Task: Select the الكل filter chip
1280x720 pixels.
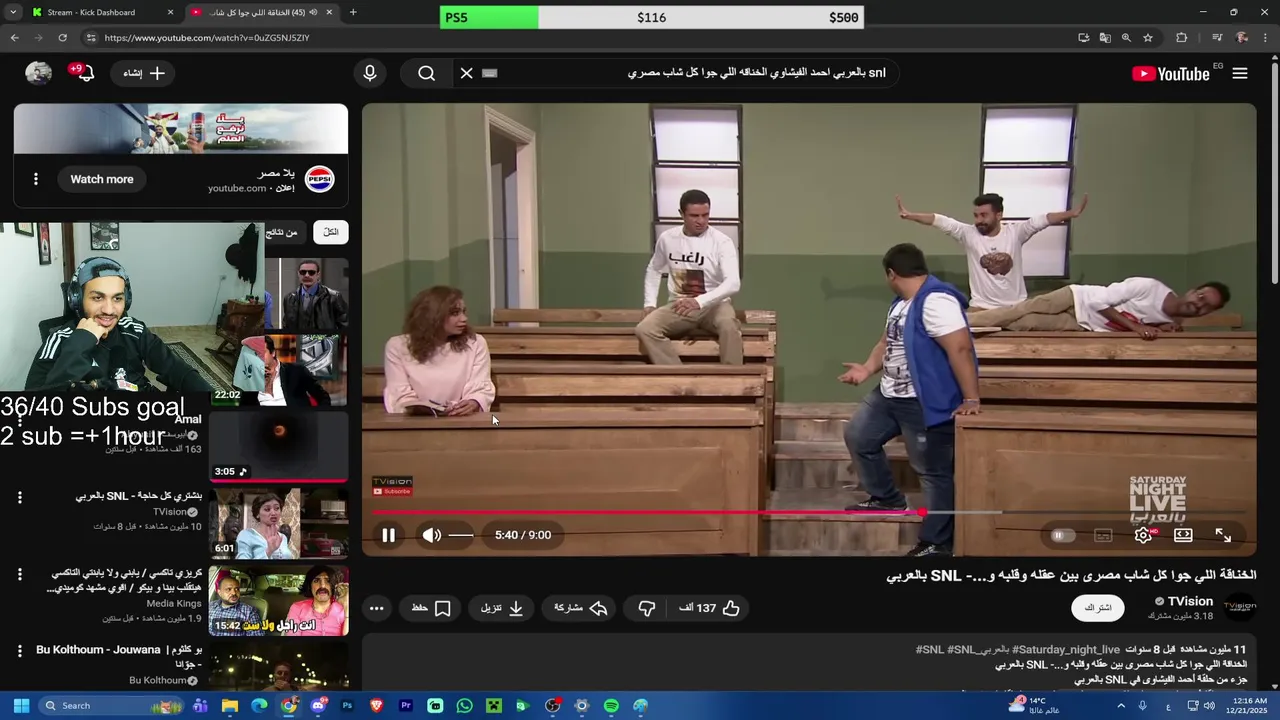Action: click(x=331, y=232)
